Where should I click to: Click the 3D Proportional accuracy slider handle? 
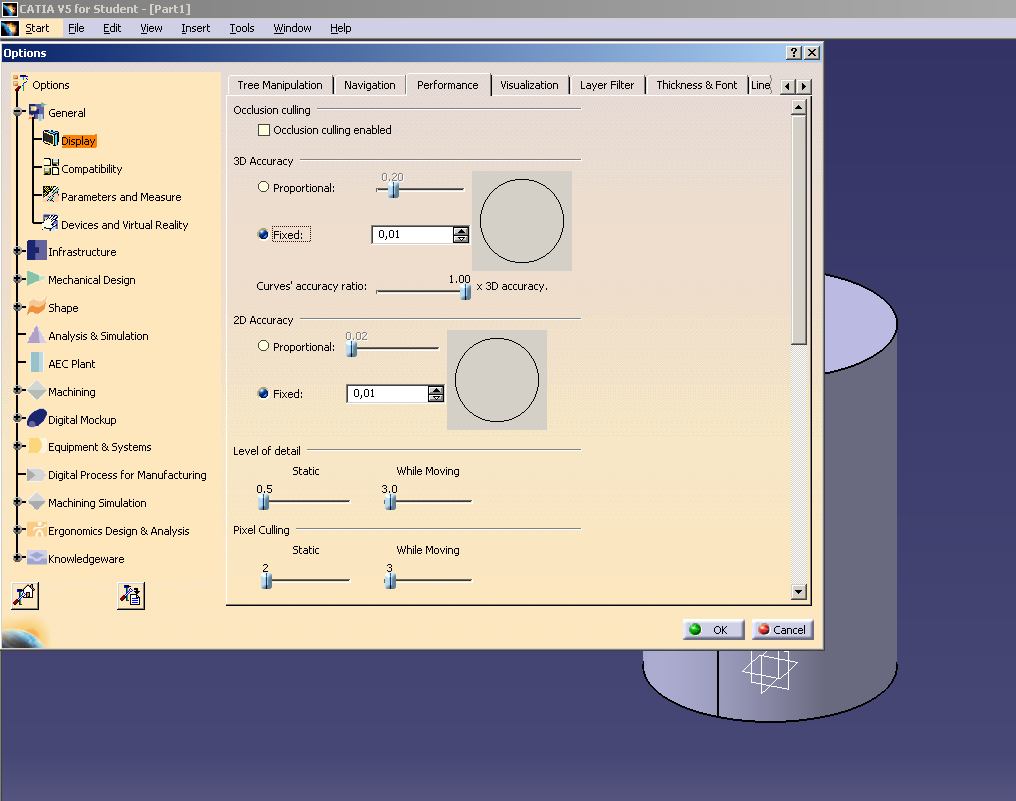coord(393,189)
